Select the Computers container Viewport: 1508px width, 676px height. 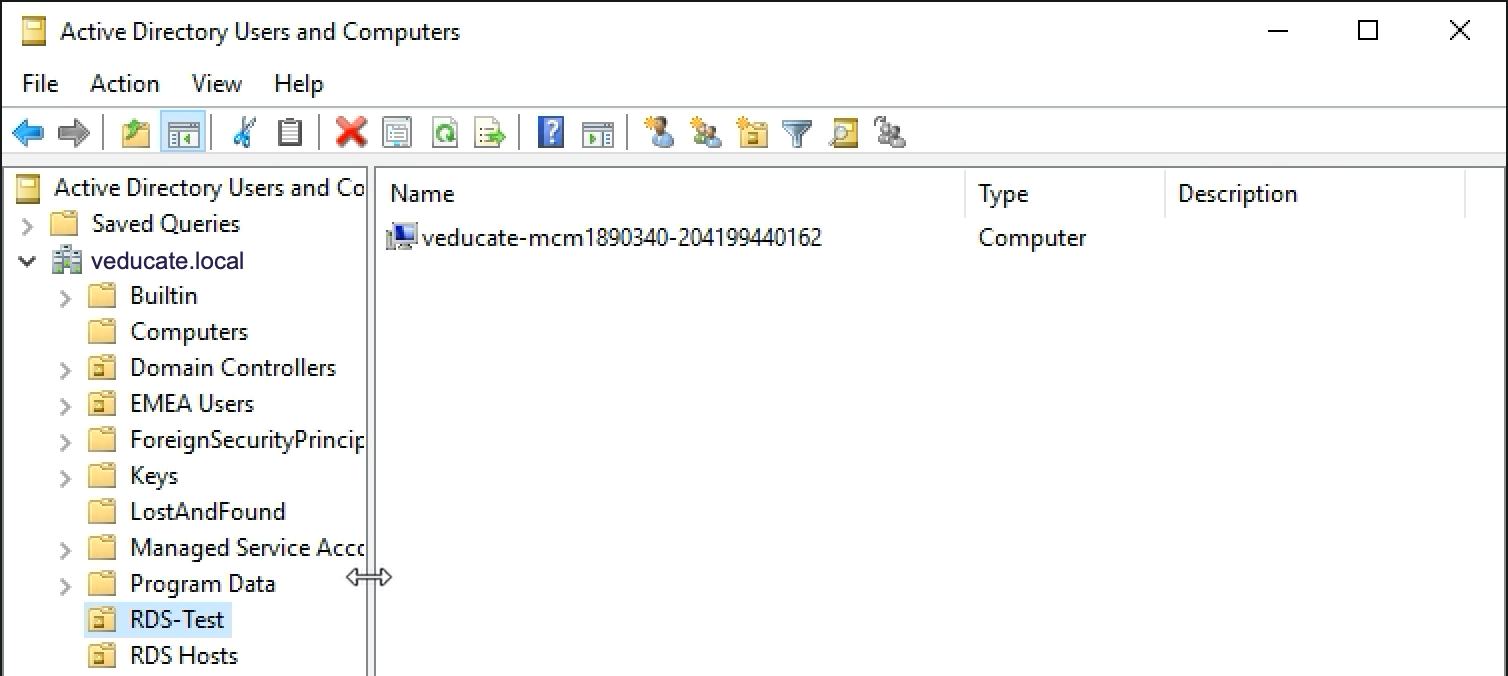pos(189,332)
